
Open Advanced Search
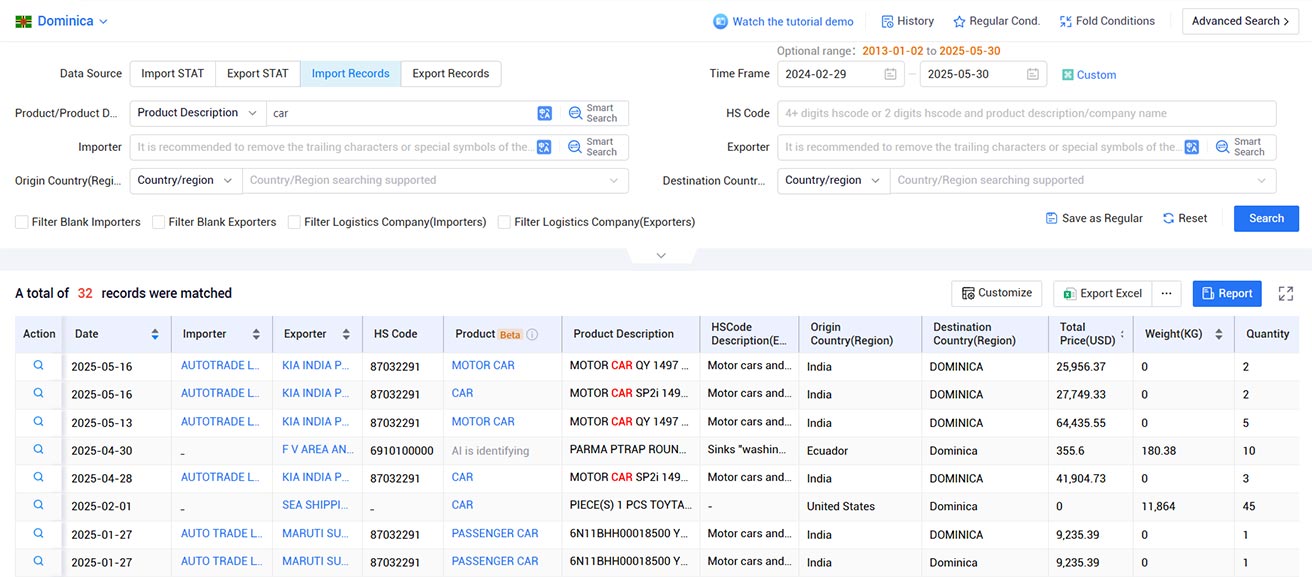tap(1240, 21)
